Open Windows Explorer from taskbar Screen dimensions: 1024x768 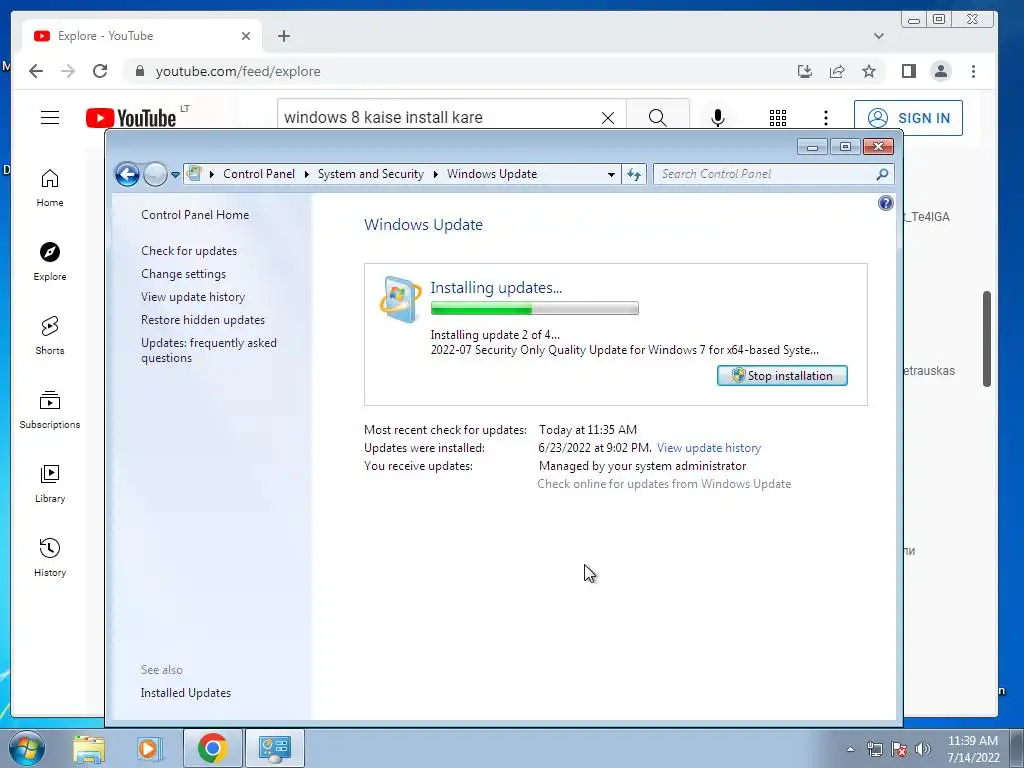[x=89, y=748]
